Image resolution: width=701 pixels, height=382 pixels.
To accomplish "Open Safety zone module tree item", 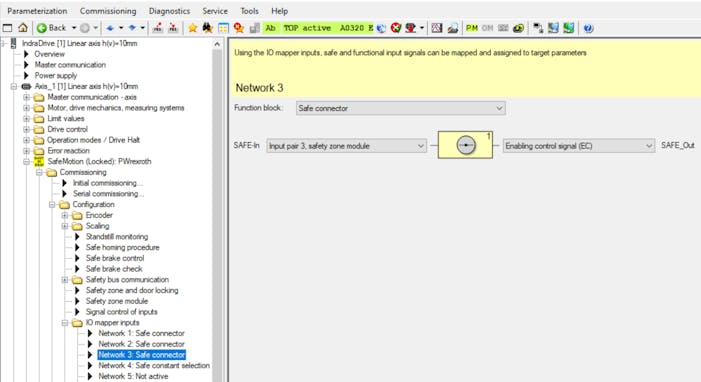I will tap(117, 301).
